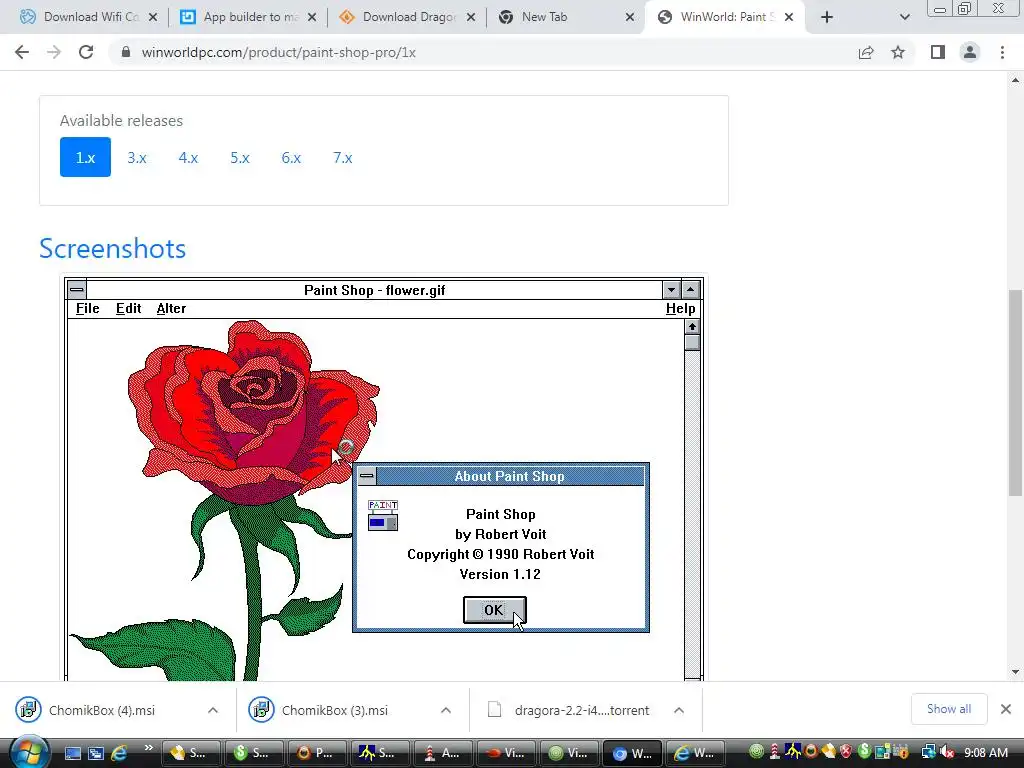Expand dragora torrent download options
Screen dimensions: 1024x768
point(679,710)
